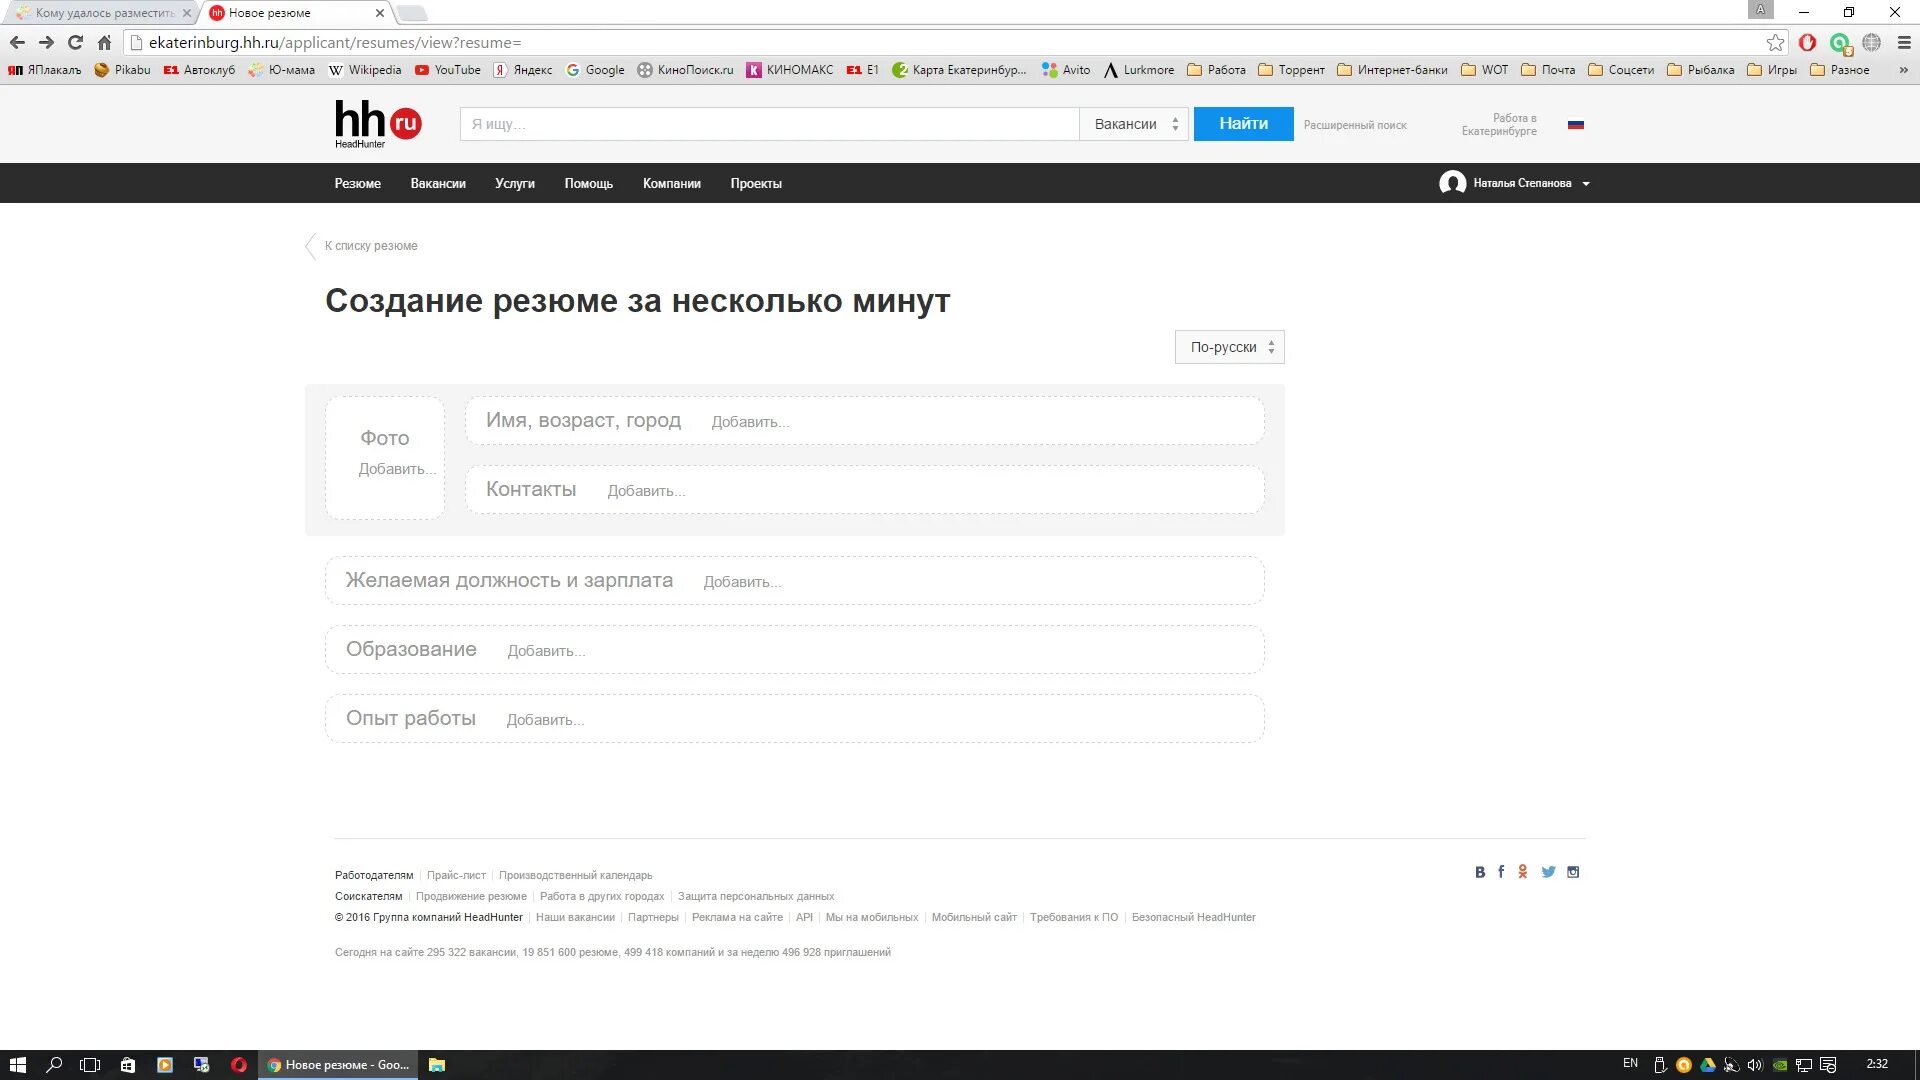Click the Russian flag language icon
1920x1080 pixels.
click(1576, 123)
